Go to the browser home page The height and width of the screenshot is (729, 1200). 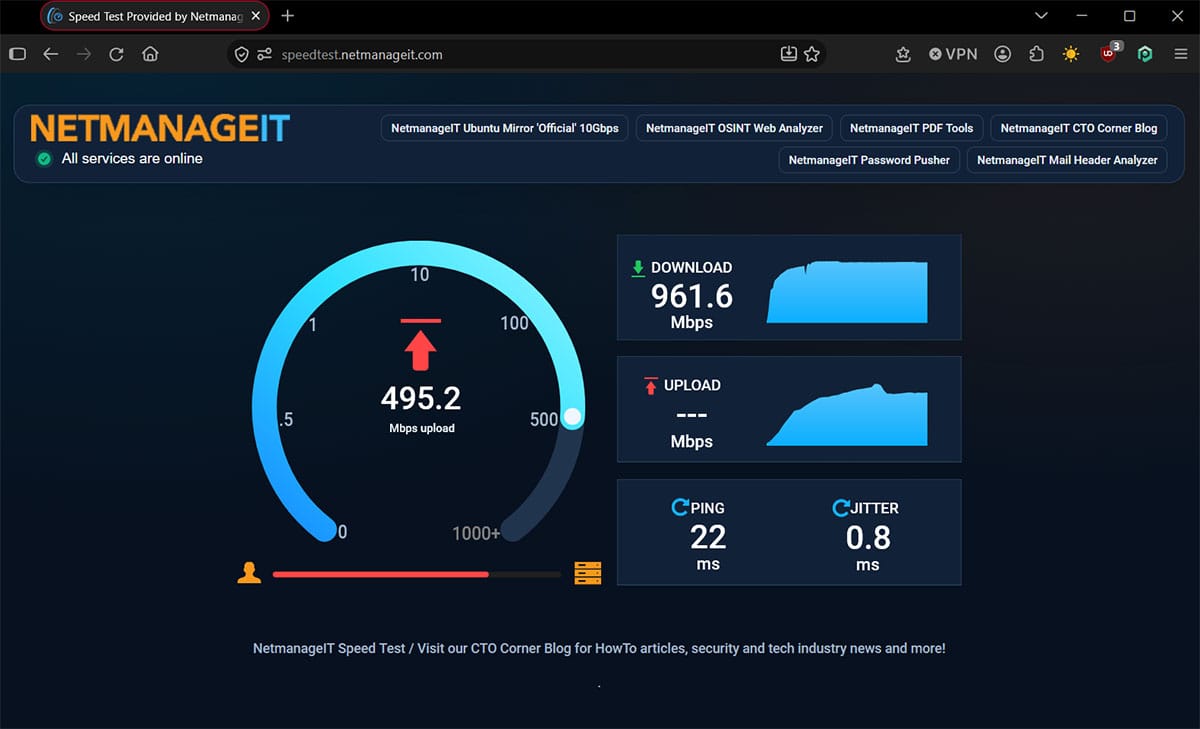pos(150,54)
